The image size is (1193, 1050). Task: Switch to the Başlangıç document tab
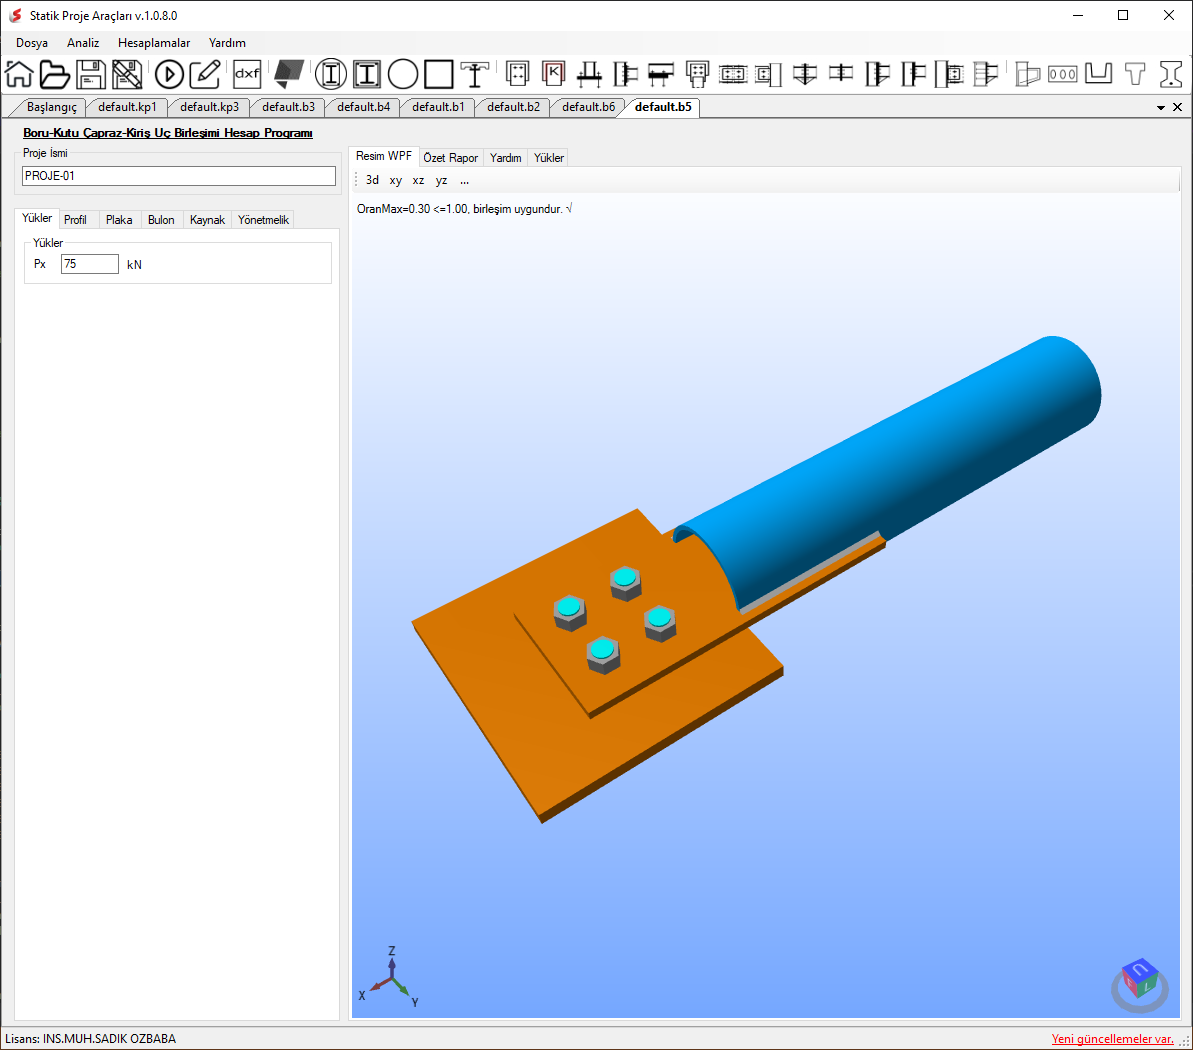point(52,107)
